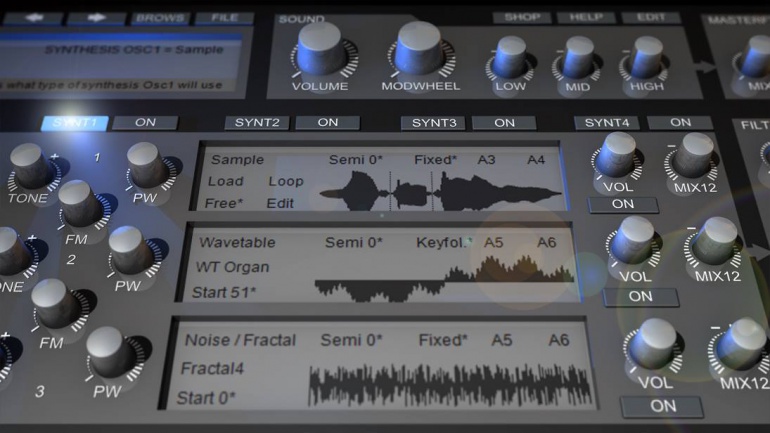Click key A6 in the Wavetable display

(x=547, y=243)
